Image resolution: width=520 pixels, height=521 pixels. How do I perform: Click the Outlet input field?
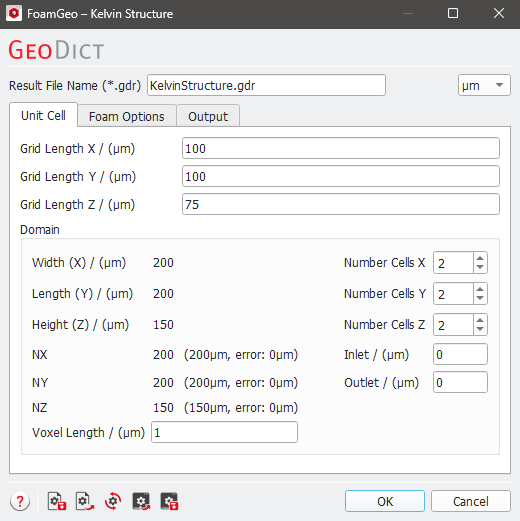460,382
